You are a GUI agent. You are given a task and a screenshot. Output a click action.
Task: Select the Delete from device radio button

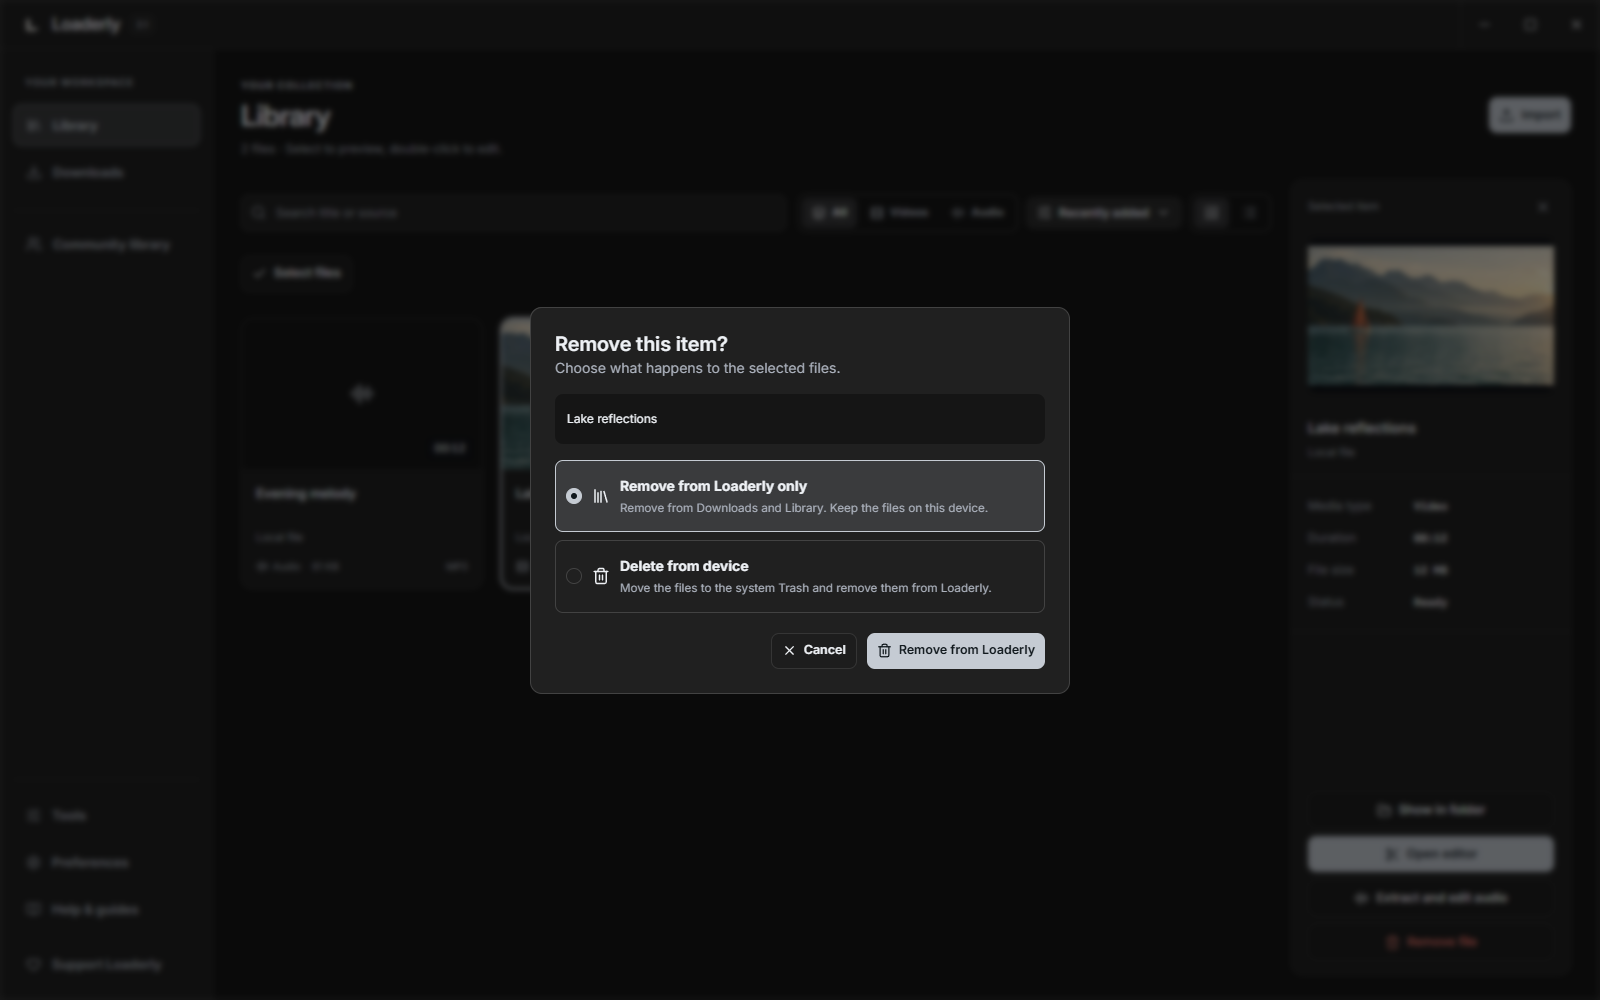point(574,576)
